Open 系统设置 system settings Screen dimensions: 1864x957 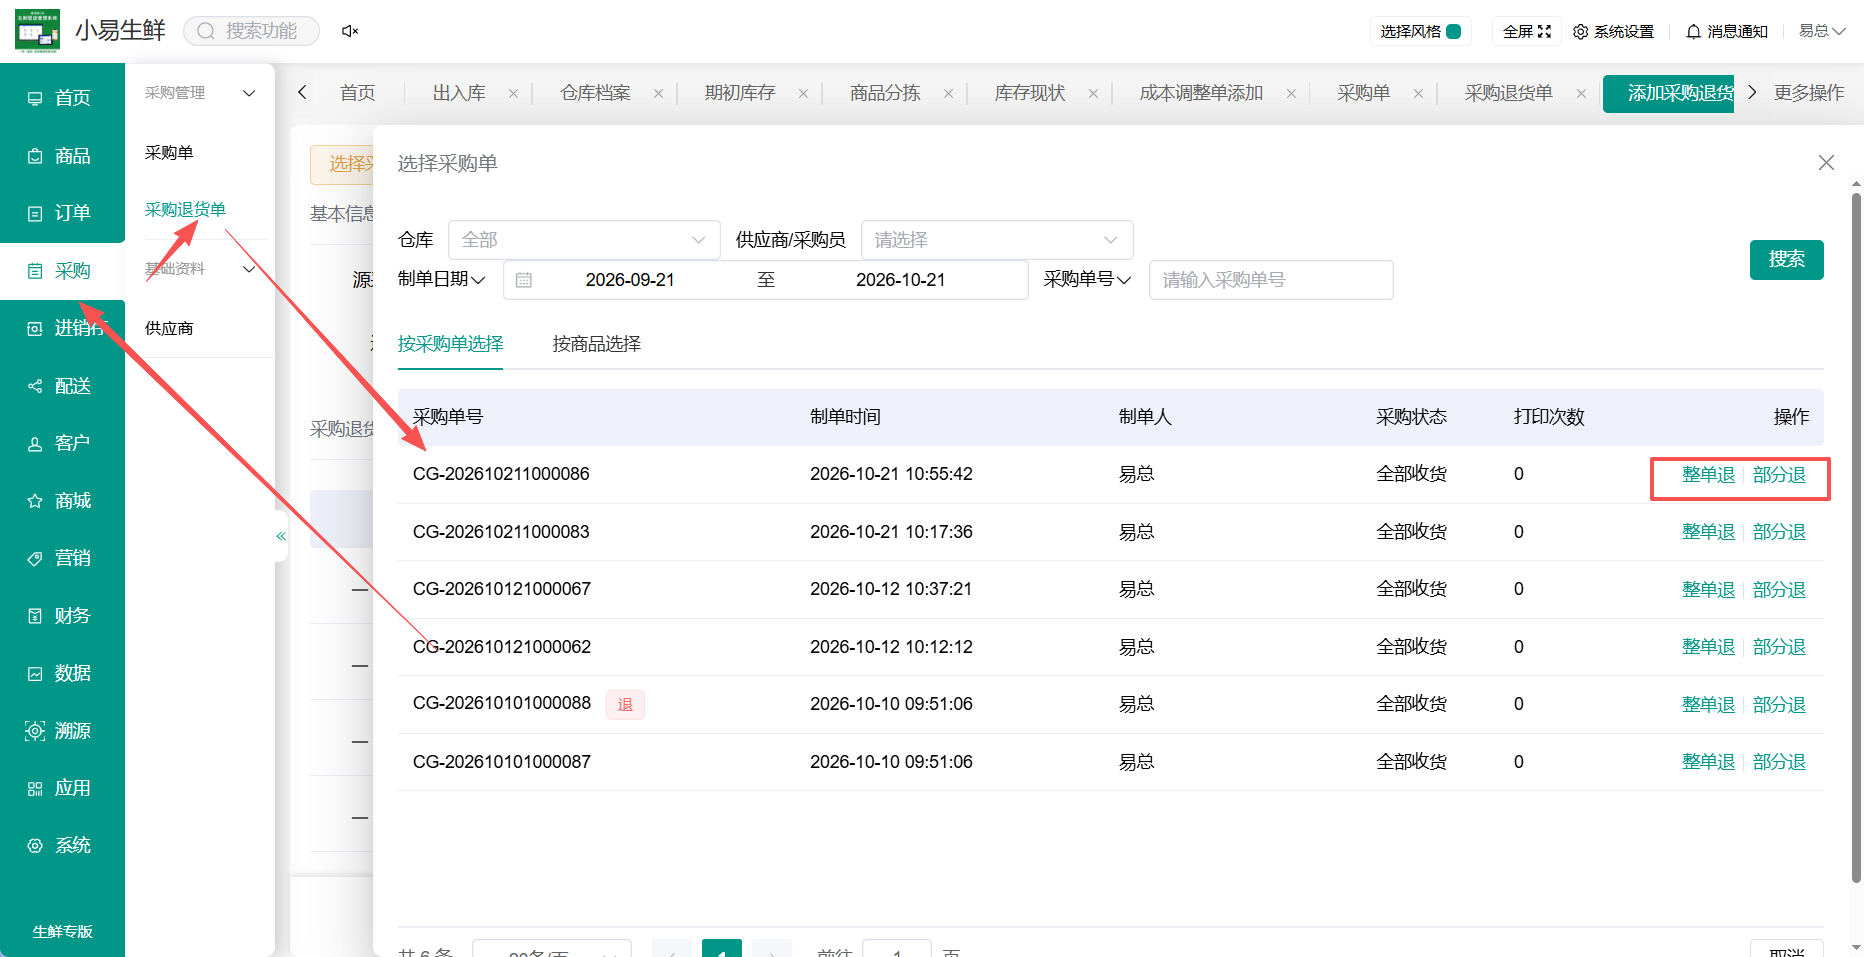pos(1613,31)
